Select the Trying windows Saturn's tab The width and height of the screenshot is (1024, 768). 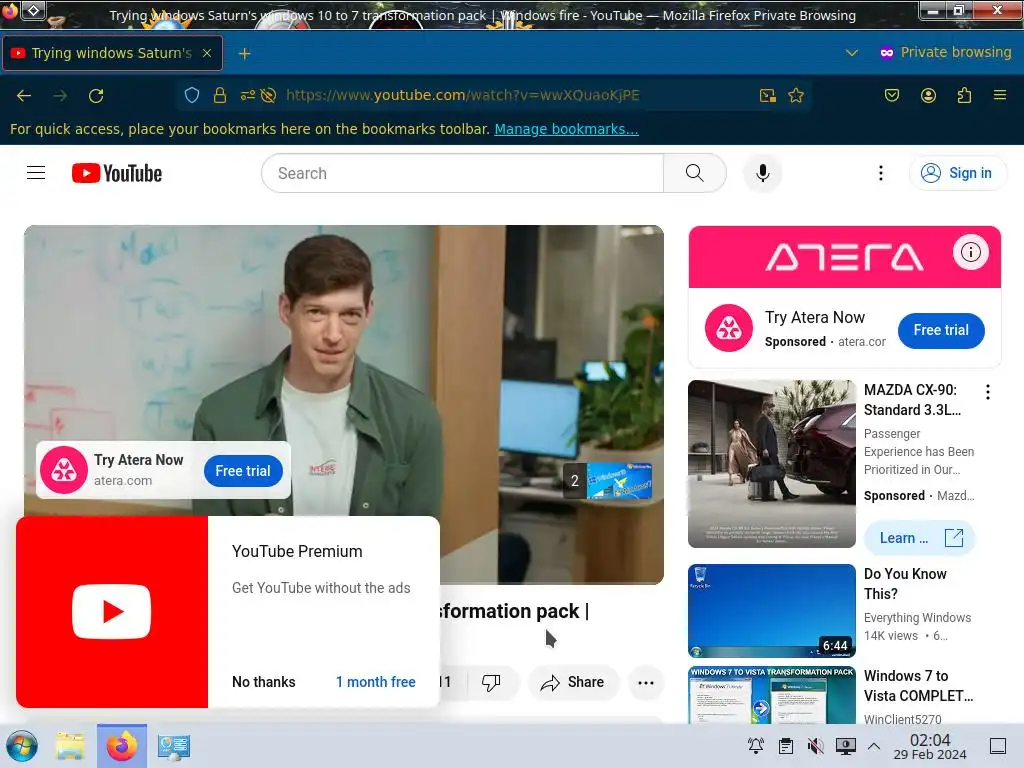click(x=112, y=53)
